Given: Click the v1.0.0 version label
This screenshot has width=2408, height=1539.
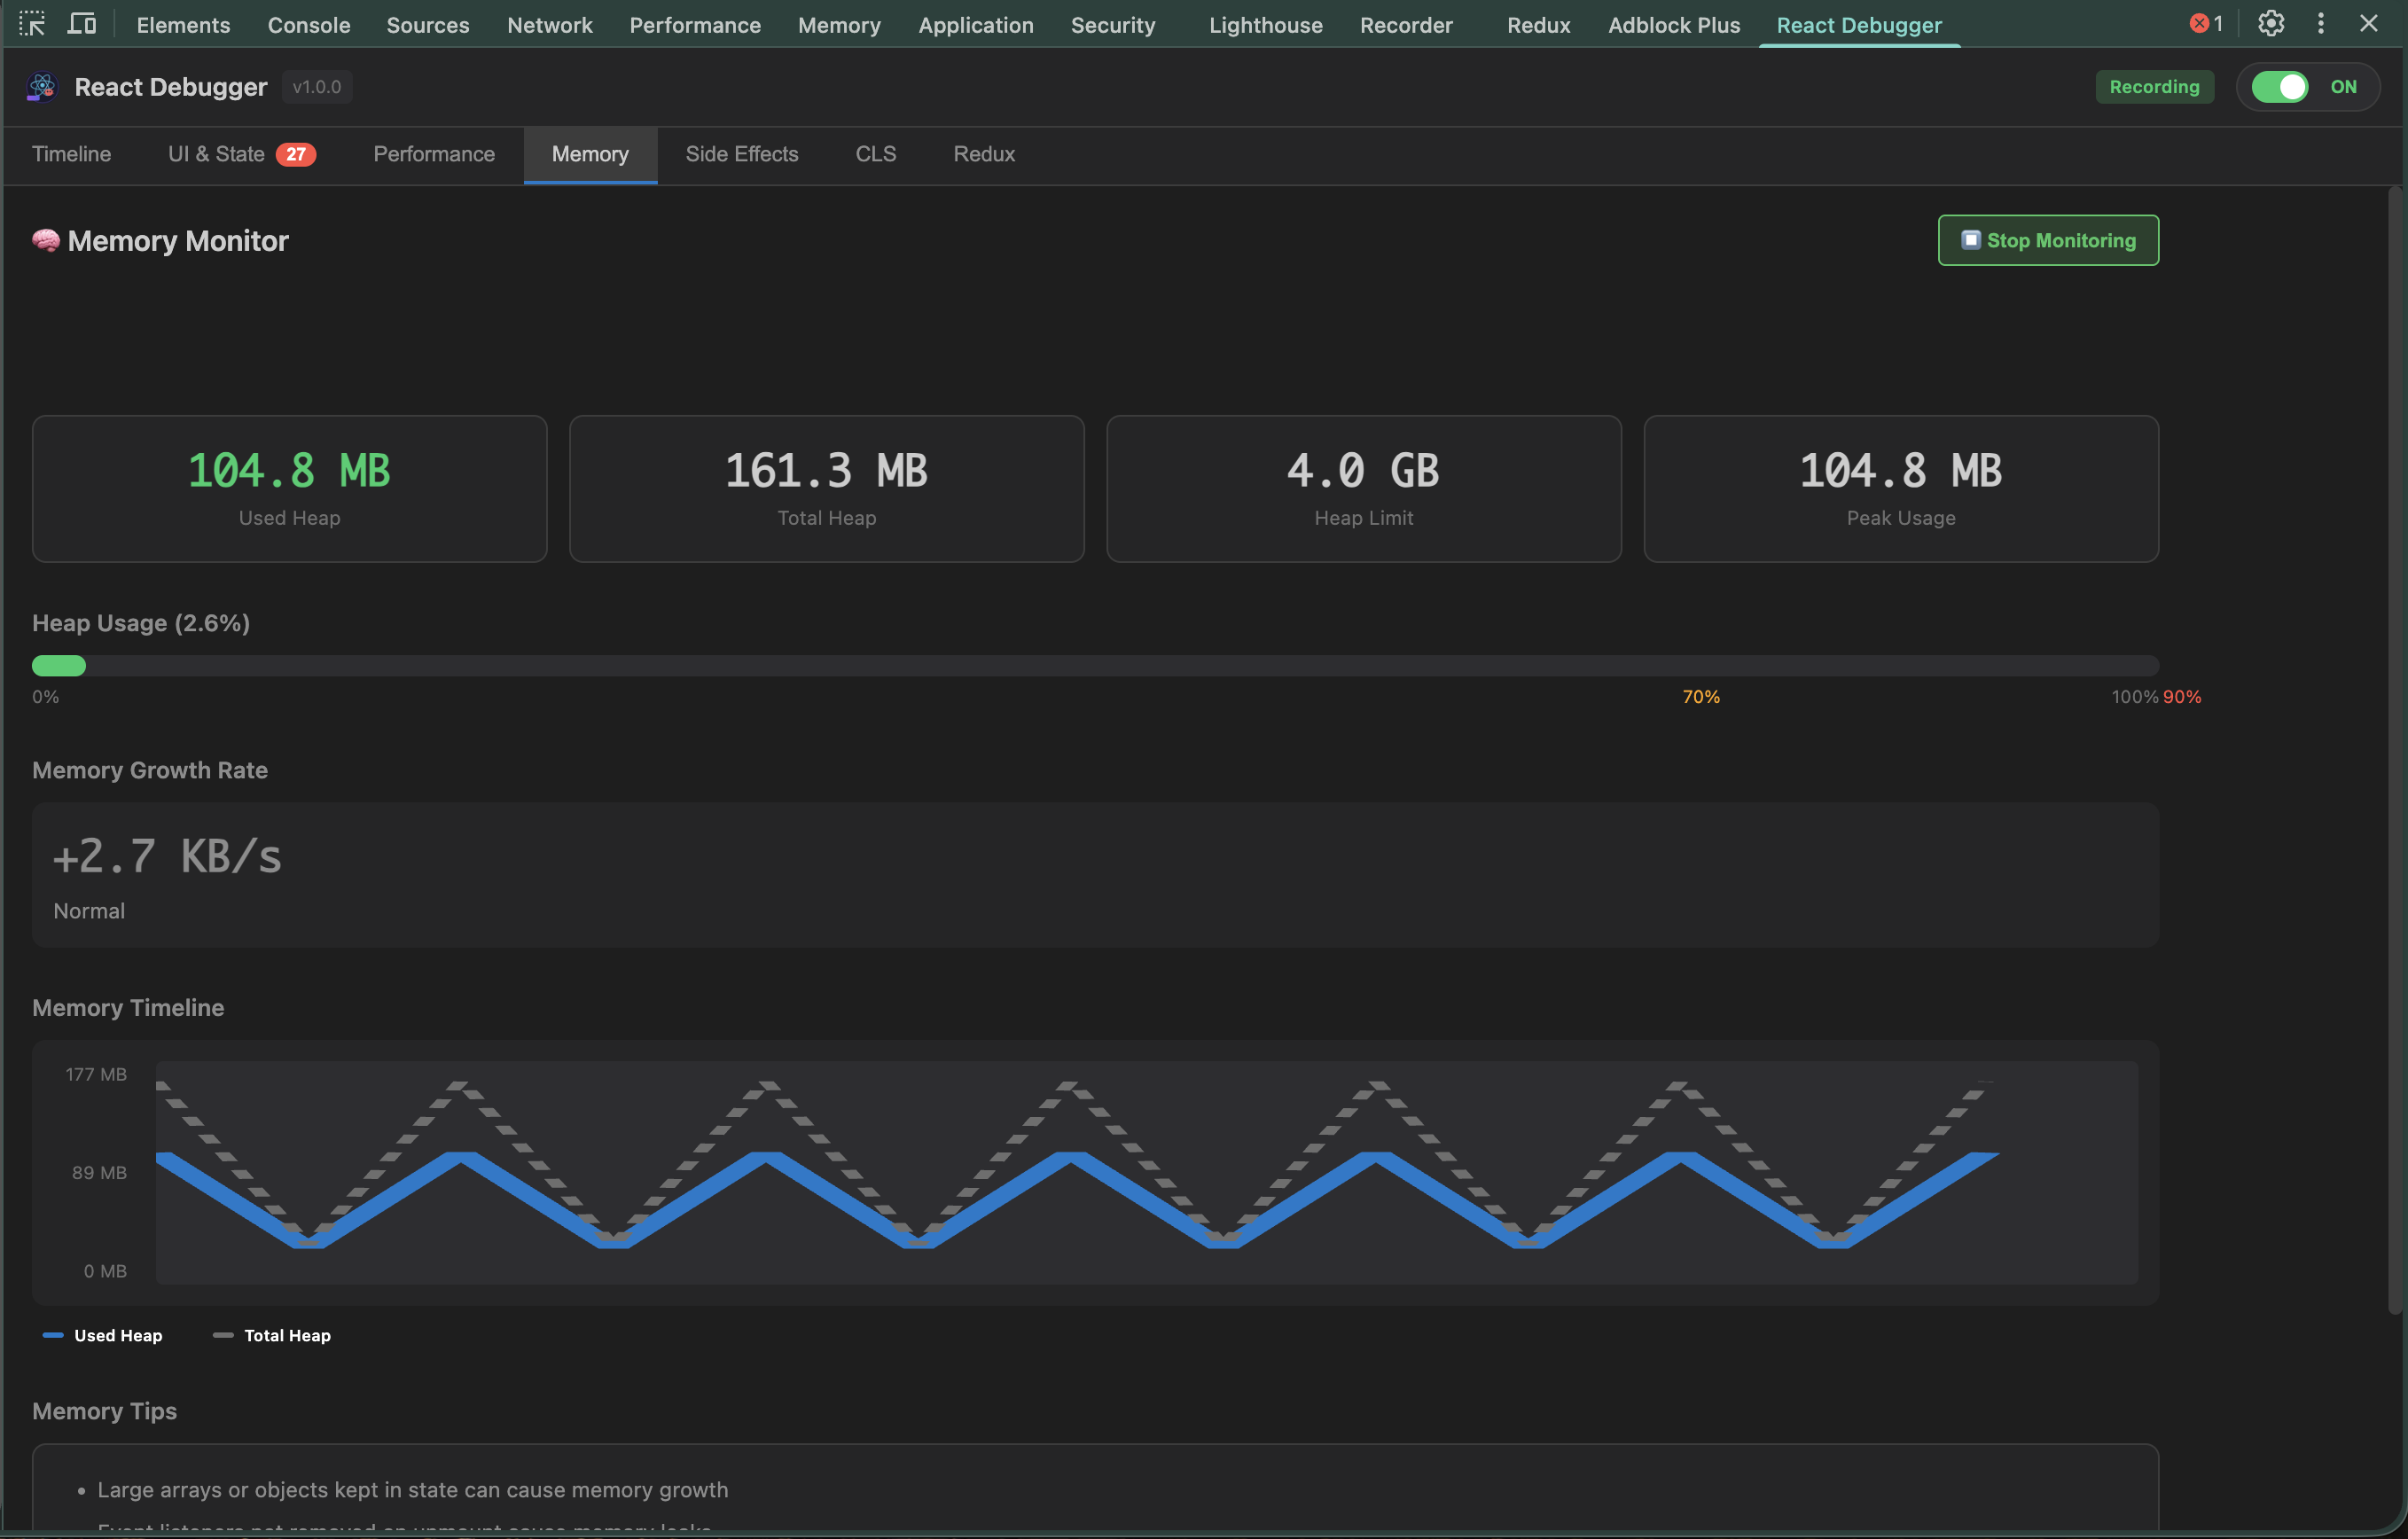Looking at the screenshot, I should pyautogui.click(x=316, y=86).
